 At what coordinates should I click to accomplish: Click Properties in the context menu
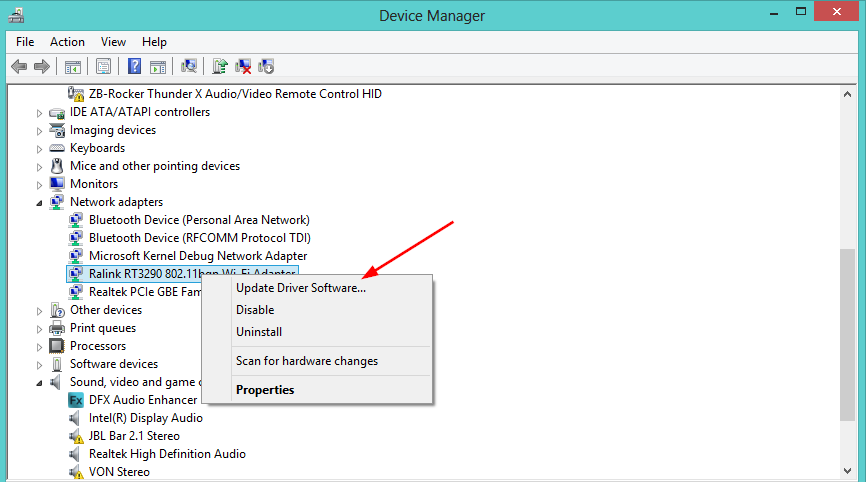[265, 390]
